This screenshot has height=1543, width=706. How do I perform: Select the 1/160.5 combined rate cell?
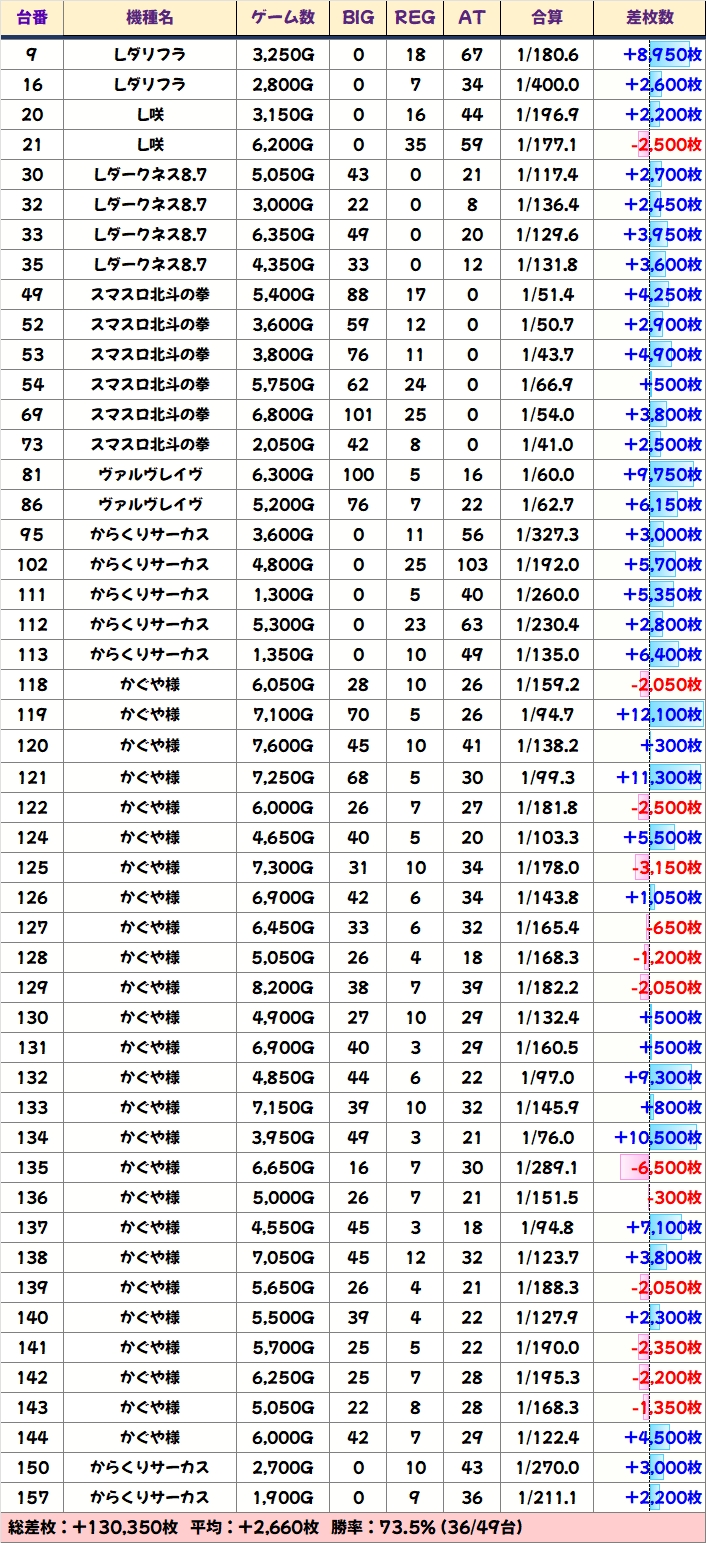coord(547,1047)
